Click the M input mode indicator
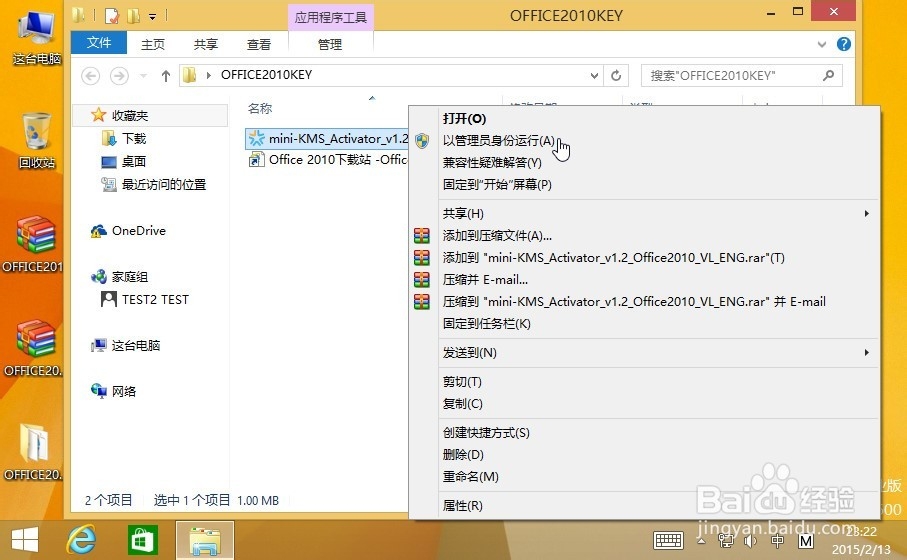Screen dimensions: 907x560 click(805, 541)
